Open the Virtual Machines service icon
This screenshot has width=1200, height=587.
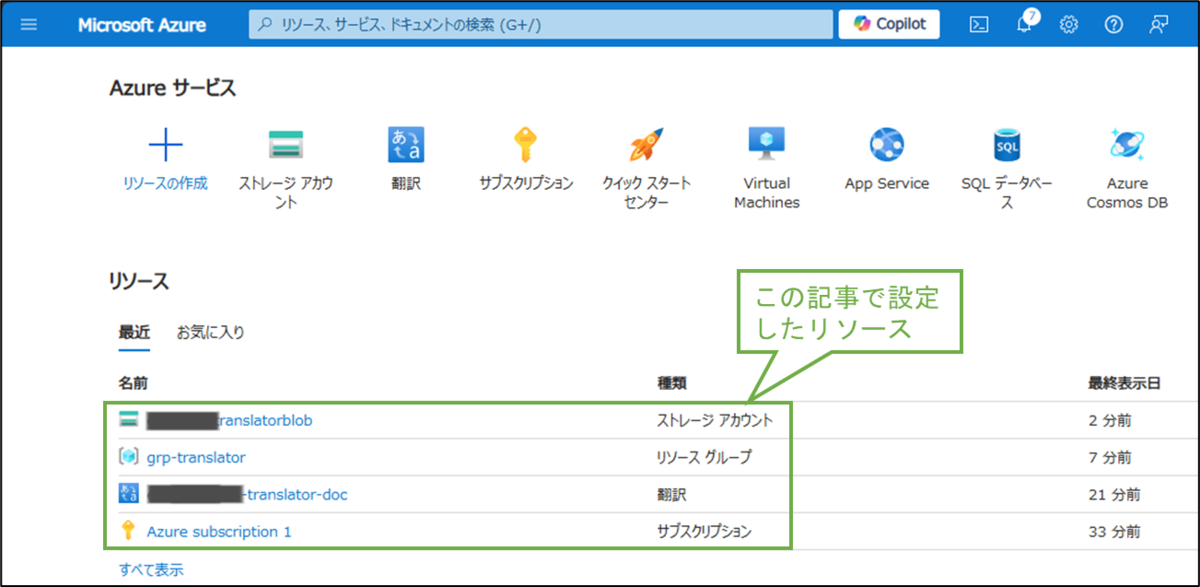[767, 145]
